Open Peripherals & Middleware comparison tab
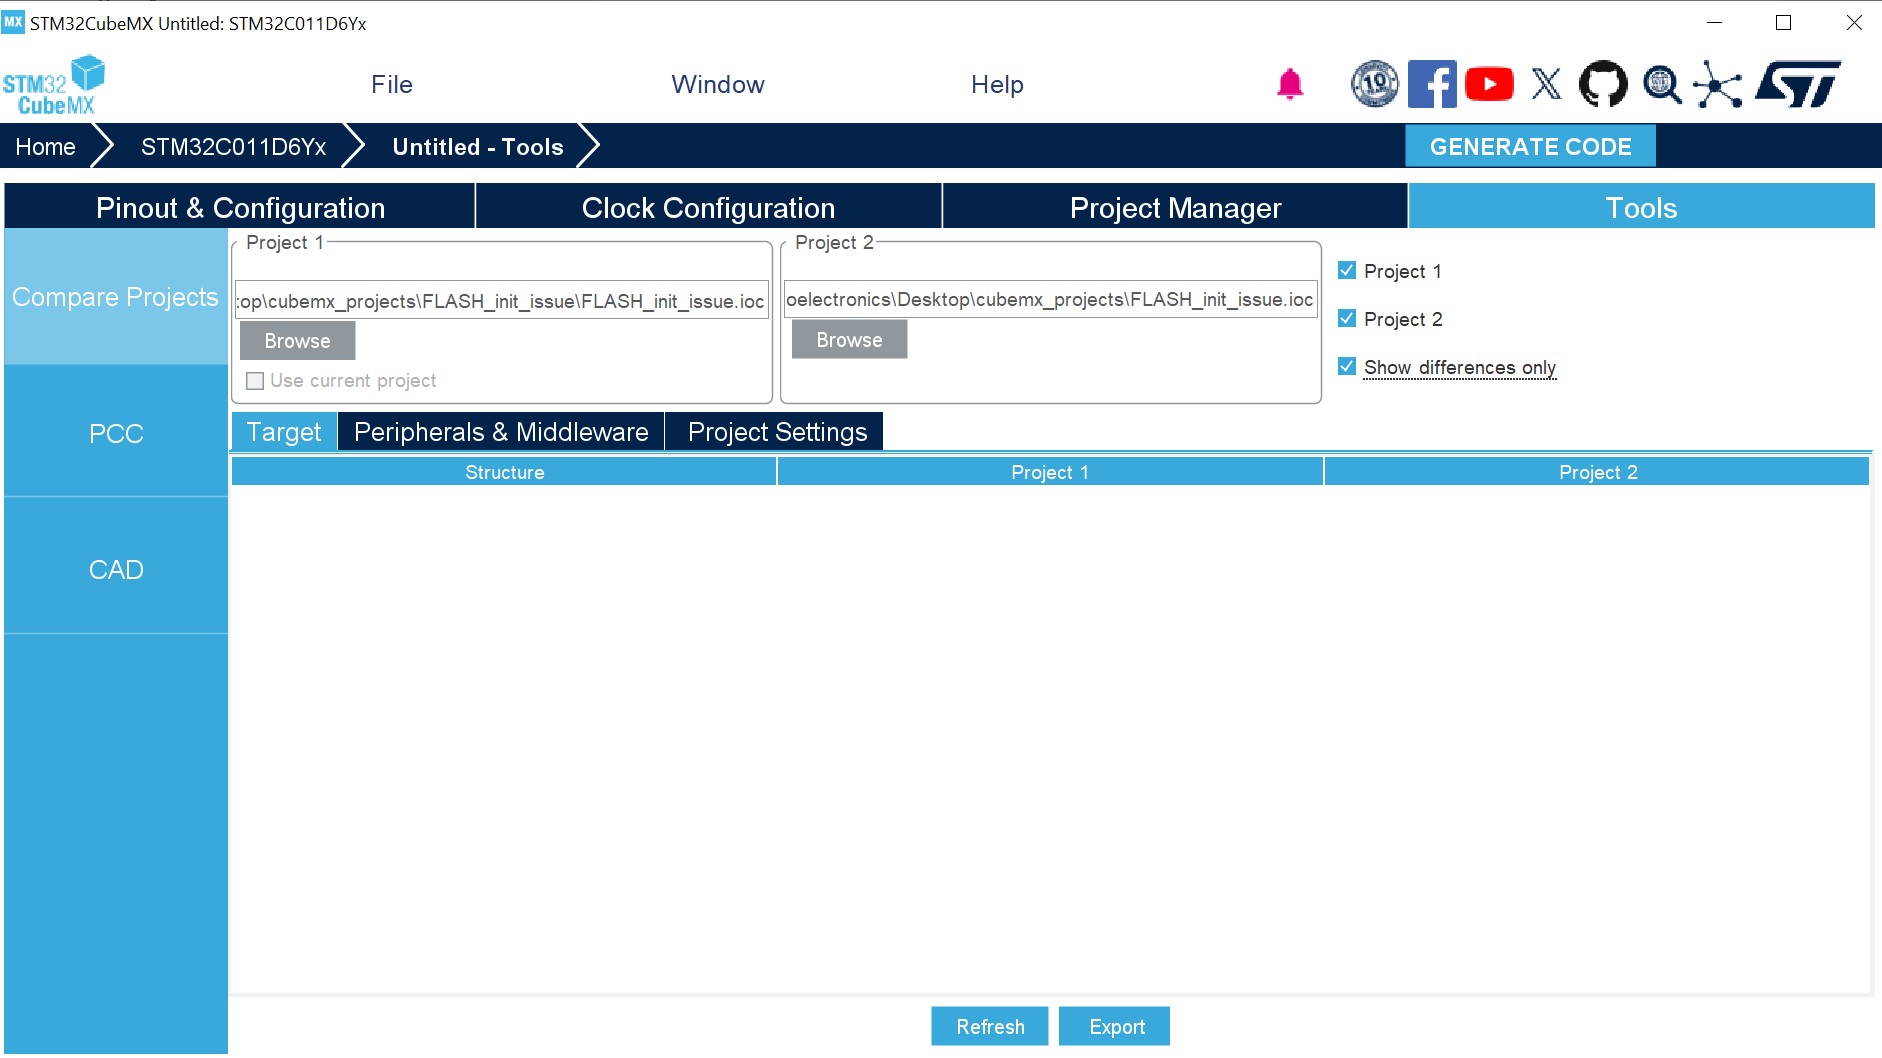 (501, 432)
